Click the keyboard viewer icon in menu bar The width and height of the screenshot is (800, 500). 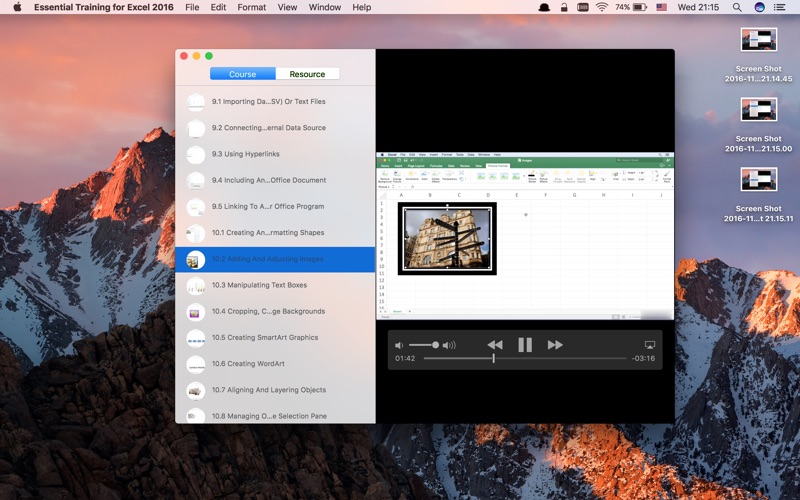[583, 7]
